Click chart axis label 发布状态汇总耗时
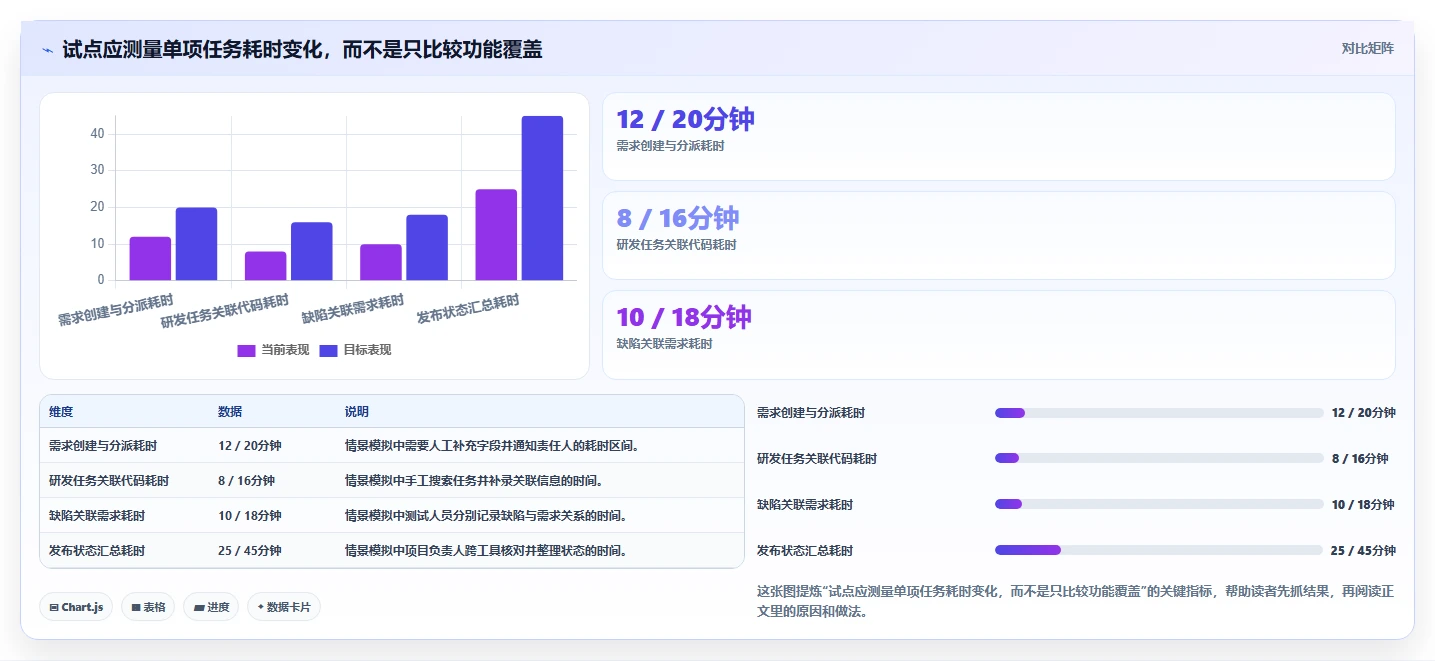 [468, 309]
